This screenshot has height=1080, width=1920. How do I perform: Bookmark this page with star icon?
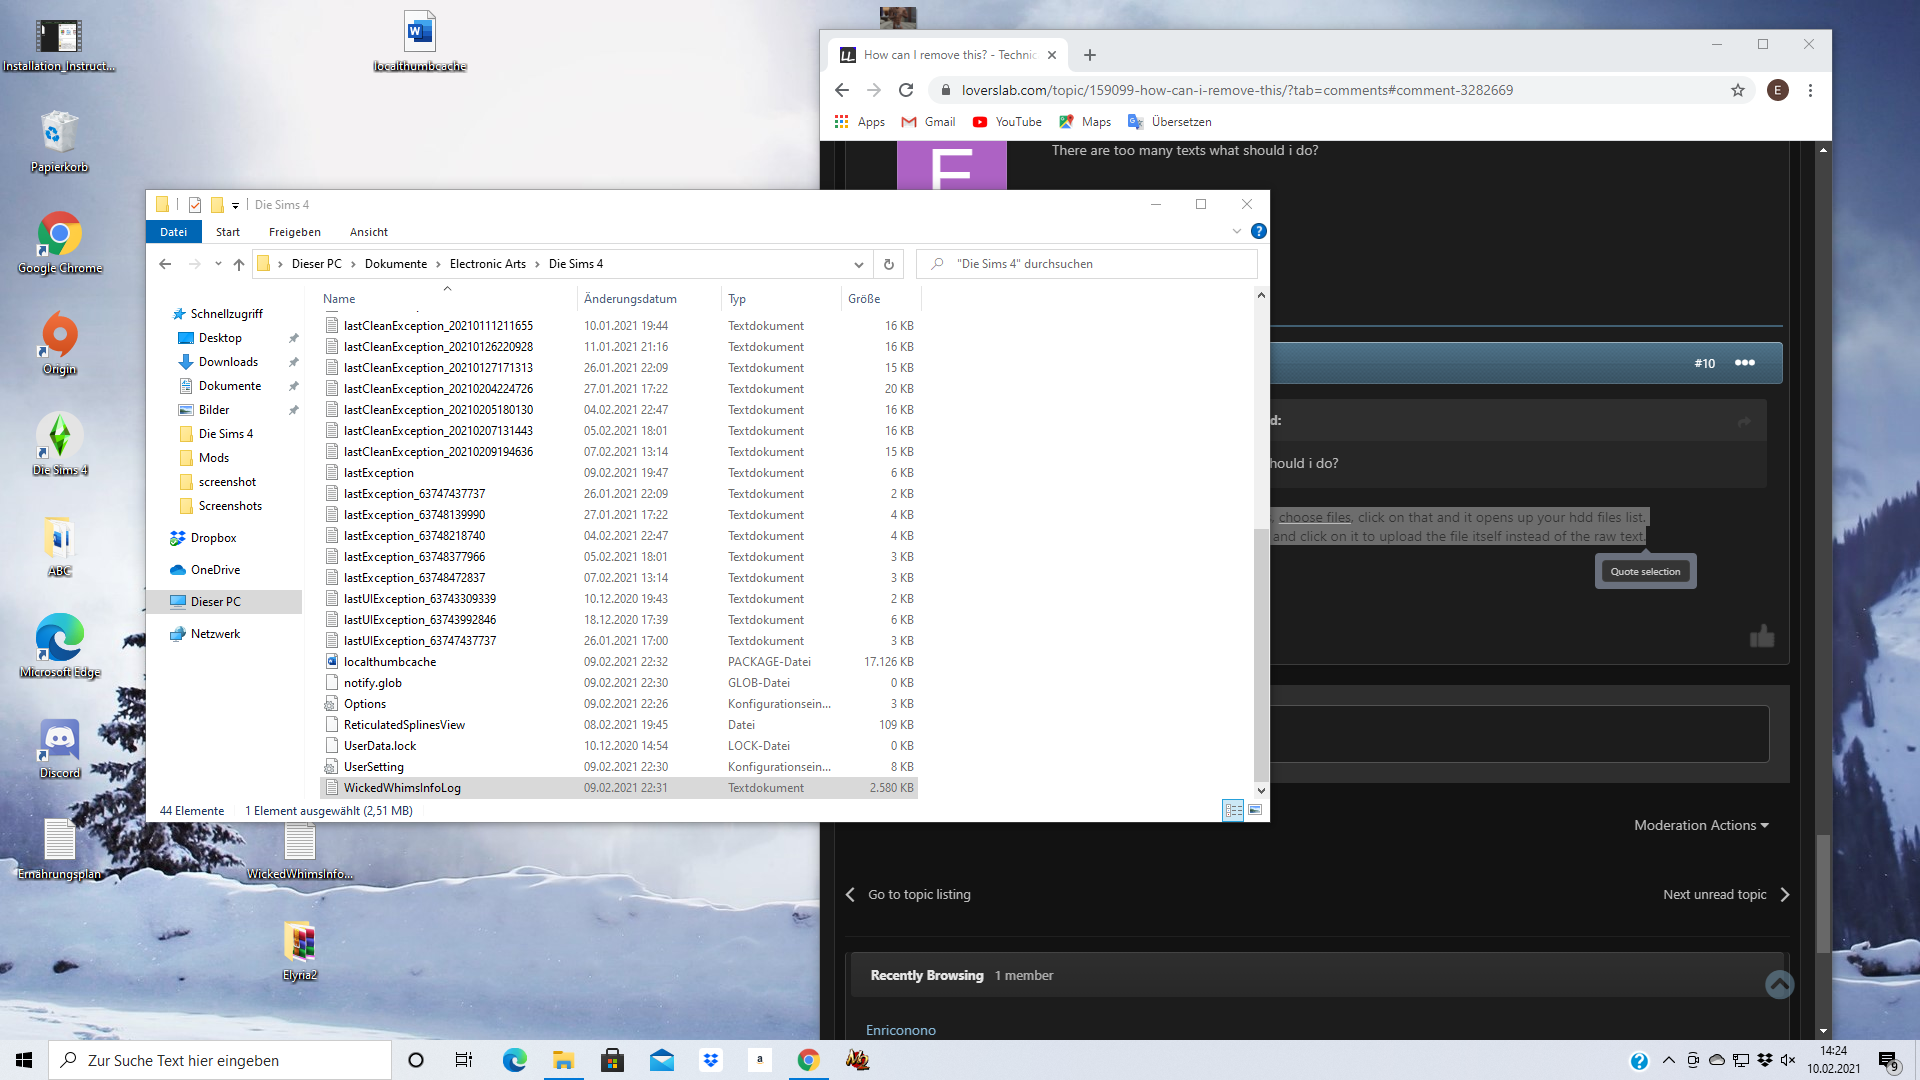click(x=1738, y=90)
